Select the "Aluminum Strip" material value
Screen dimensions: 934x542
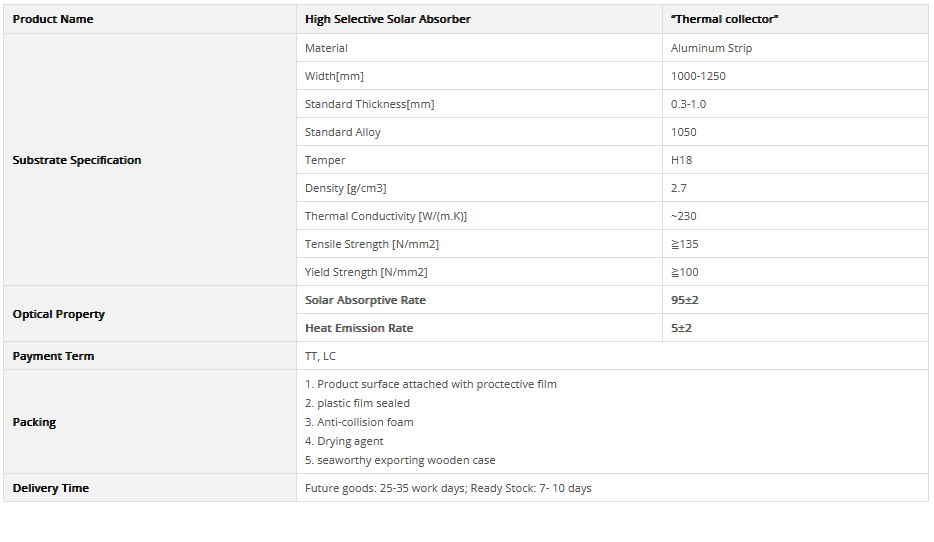click(x=711, y=48)
